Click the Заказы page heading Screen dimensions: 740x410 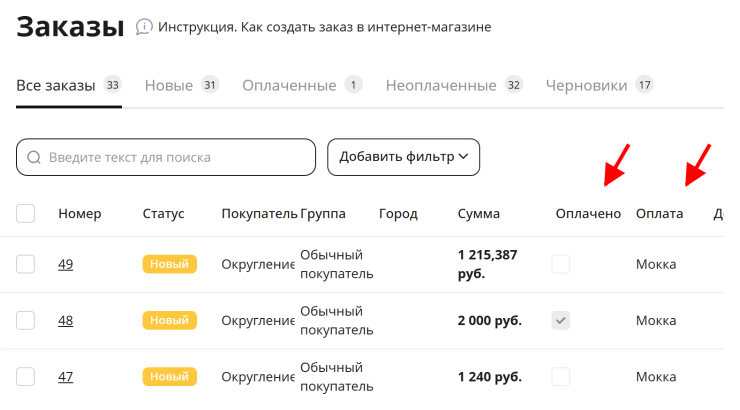coord(70,27)
